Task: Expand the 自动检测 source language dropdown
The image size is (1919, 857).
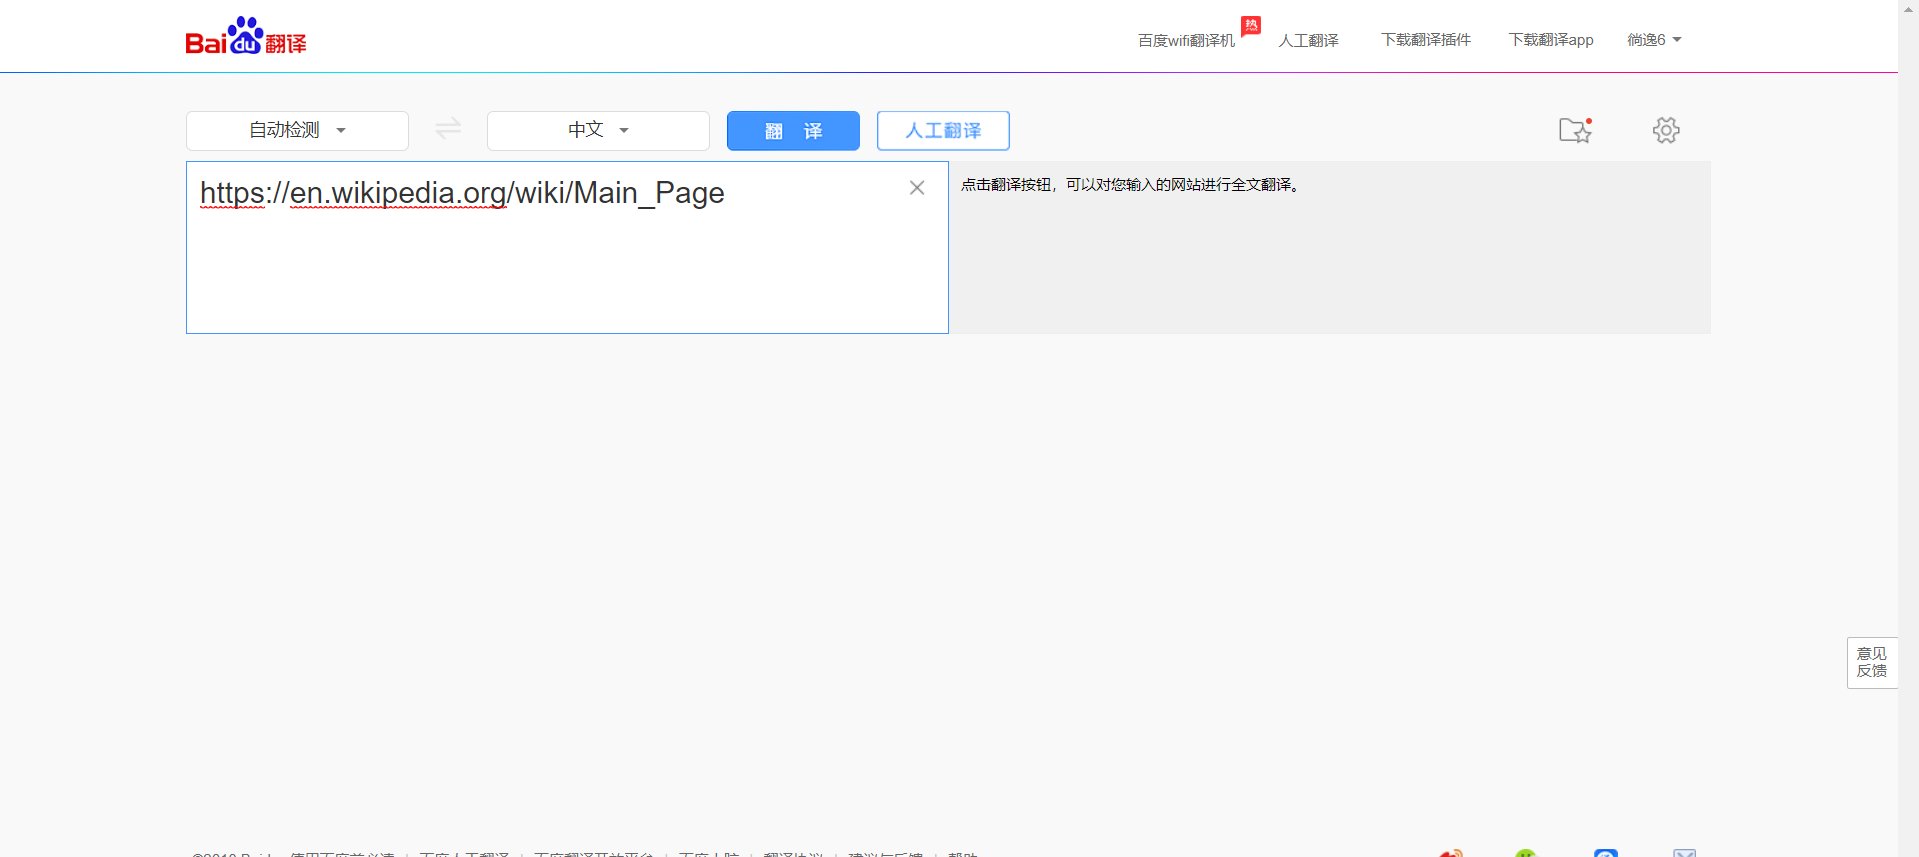Action: pos(297,130)
